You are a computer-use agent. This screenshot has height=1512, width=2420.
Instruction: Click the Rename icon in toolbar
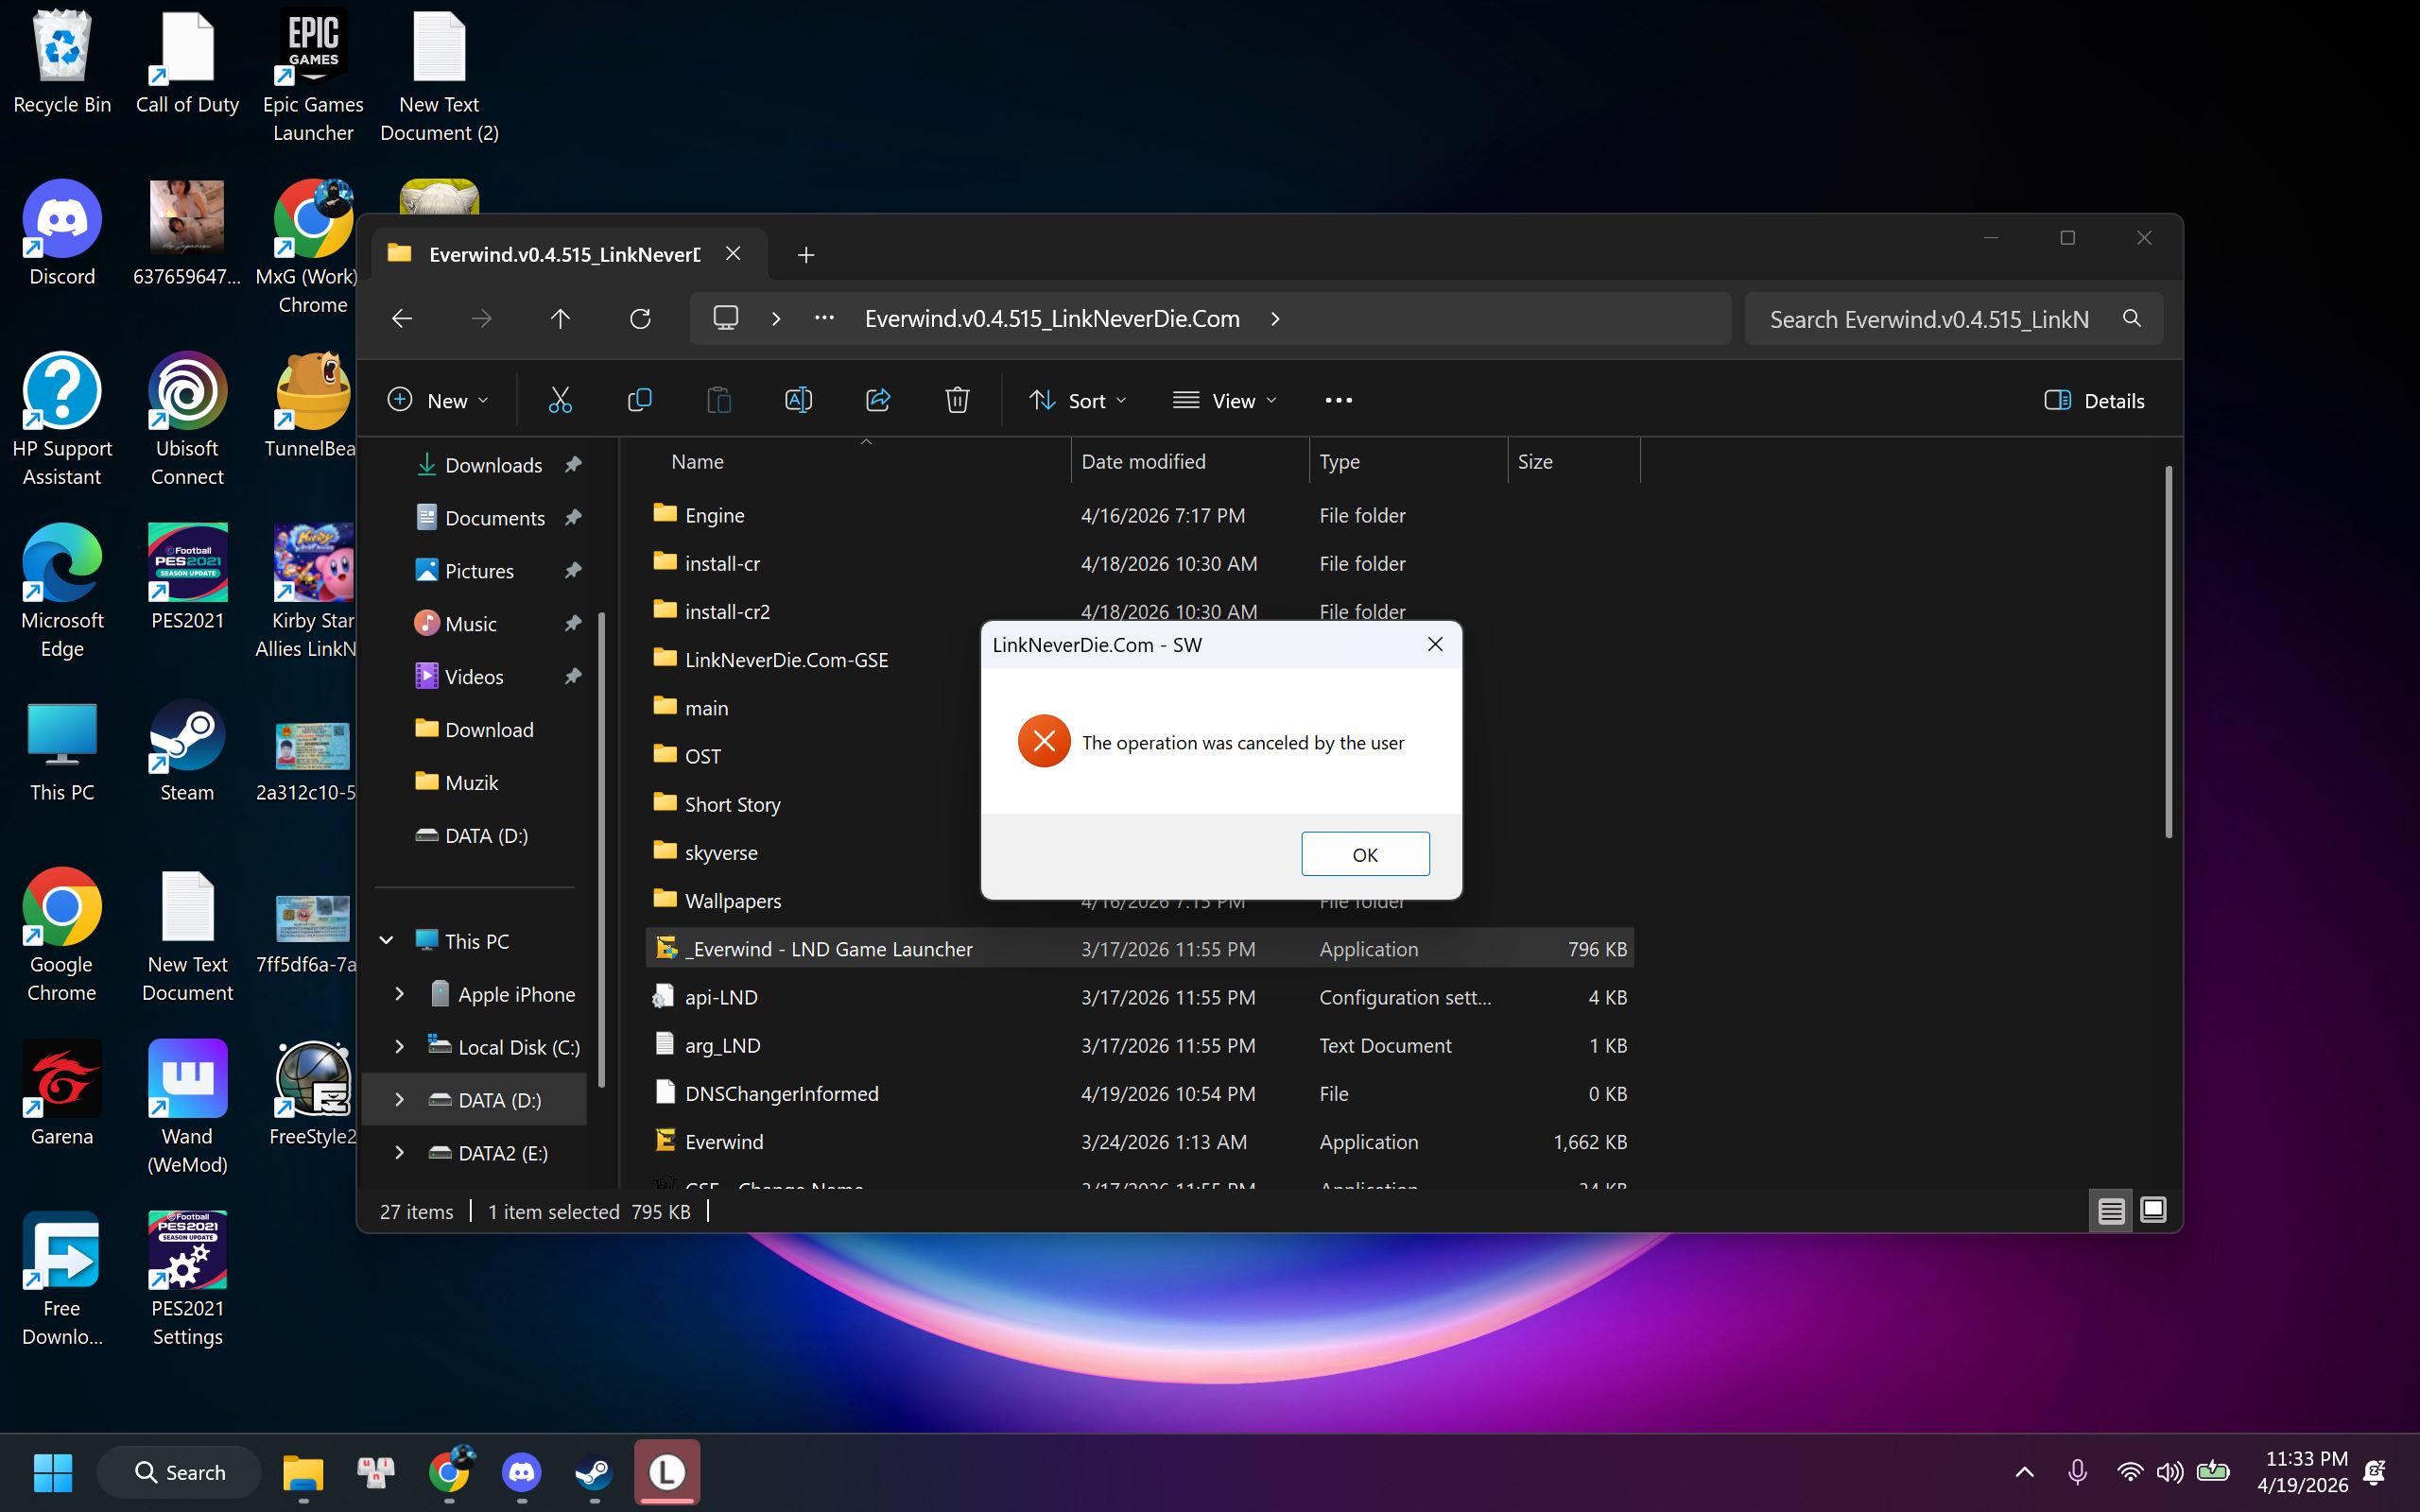tap(798, 400)
